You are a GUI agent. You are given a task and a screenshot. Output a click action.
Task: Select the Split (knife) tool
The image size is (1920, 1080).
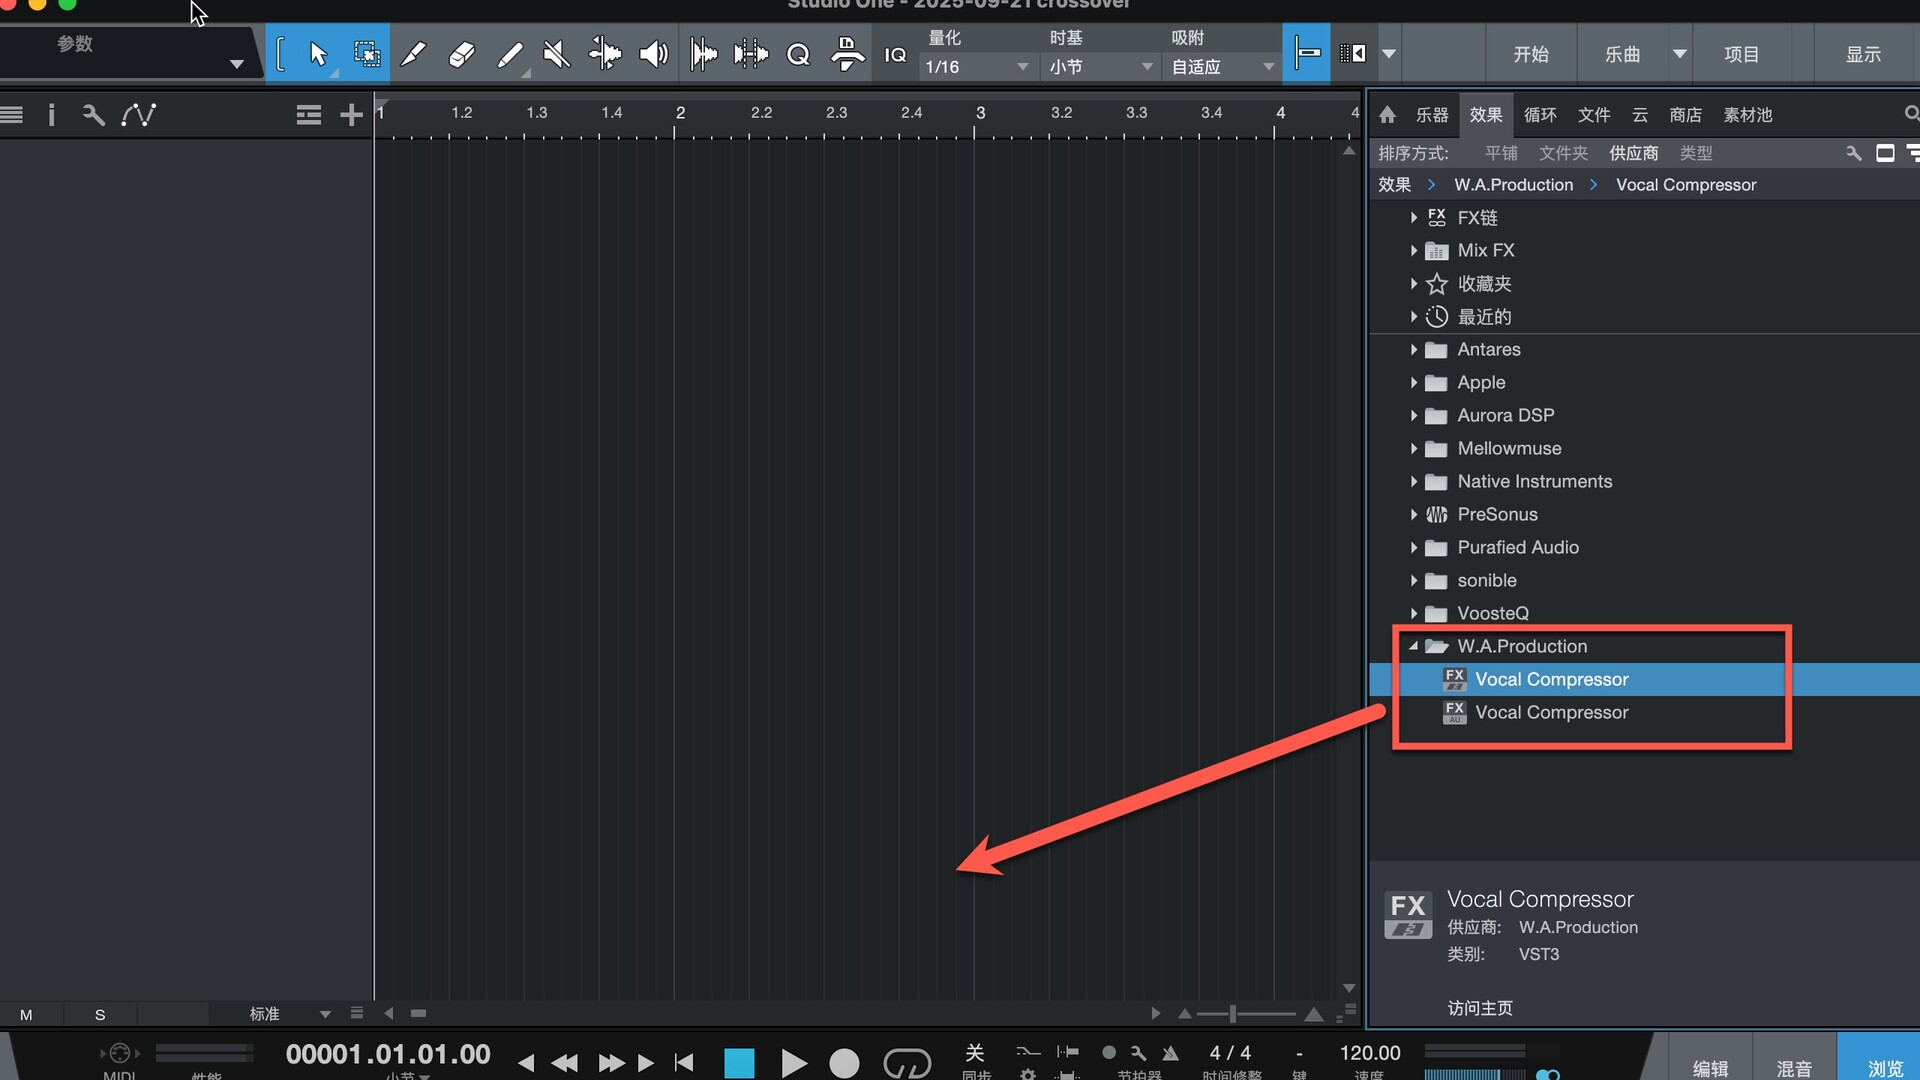tap(414, 54)
